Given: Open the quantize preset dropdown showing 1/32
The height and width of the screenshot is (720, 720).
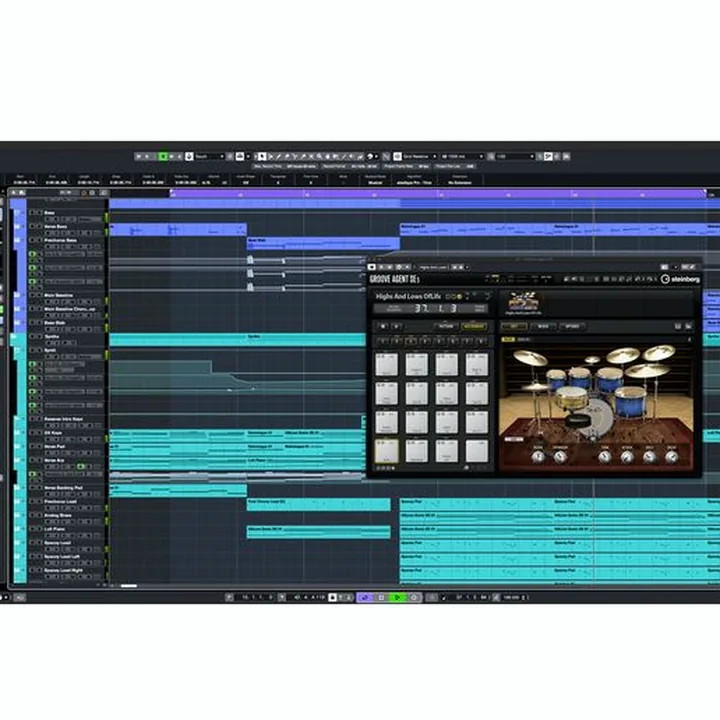Looking at the screenshot, I should [515, 157].
